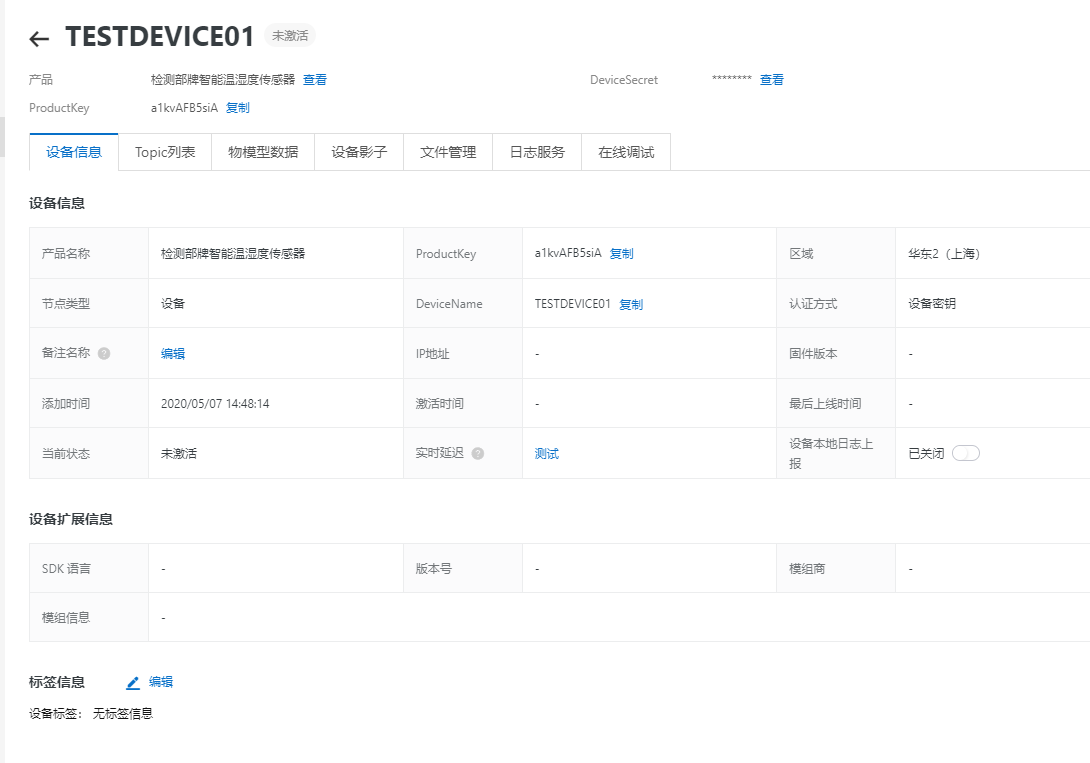
Task: Click the ******** masked DeviceSecret value
Action: pyautogui.click(x=731, y=79)
